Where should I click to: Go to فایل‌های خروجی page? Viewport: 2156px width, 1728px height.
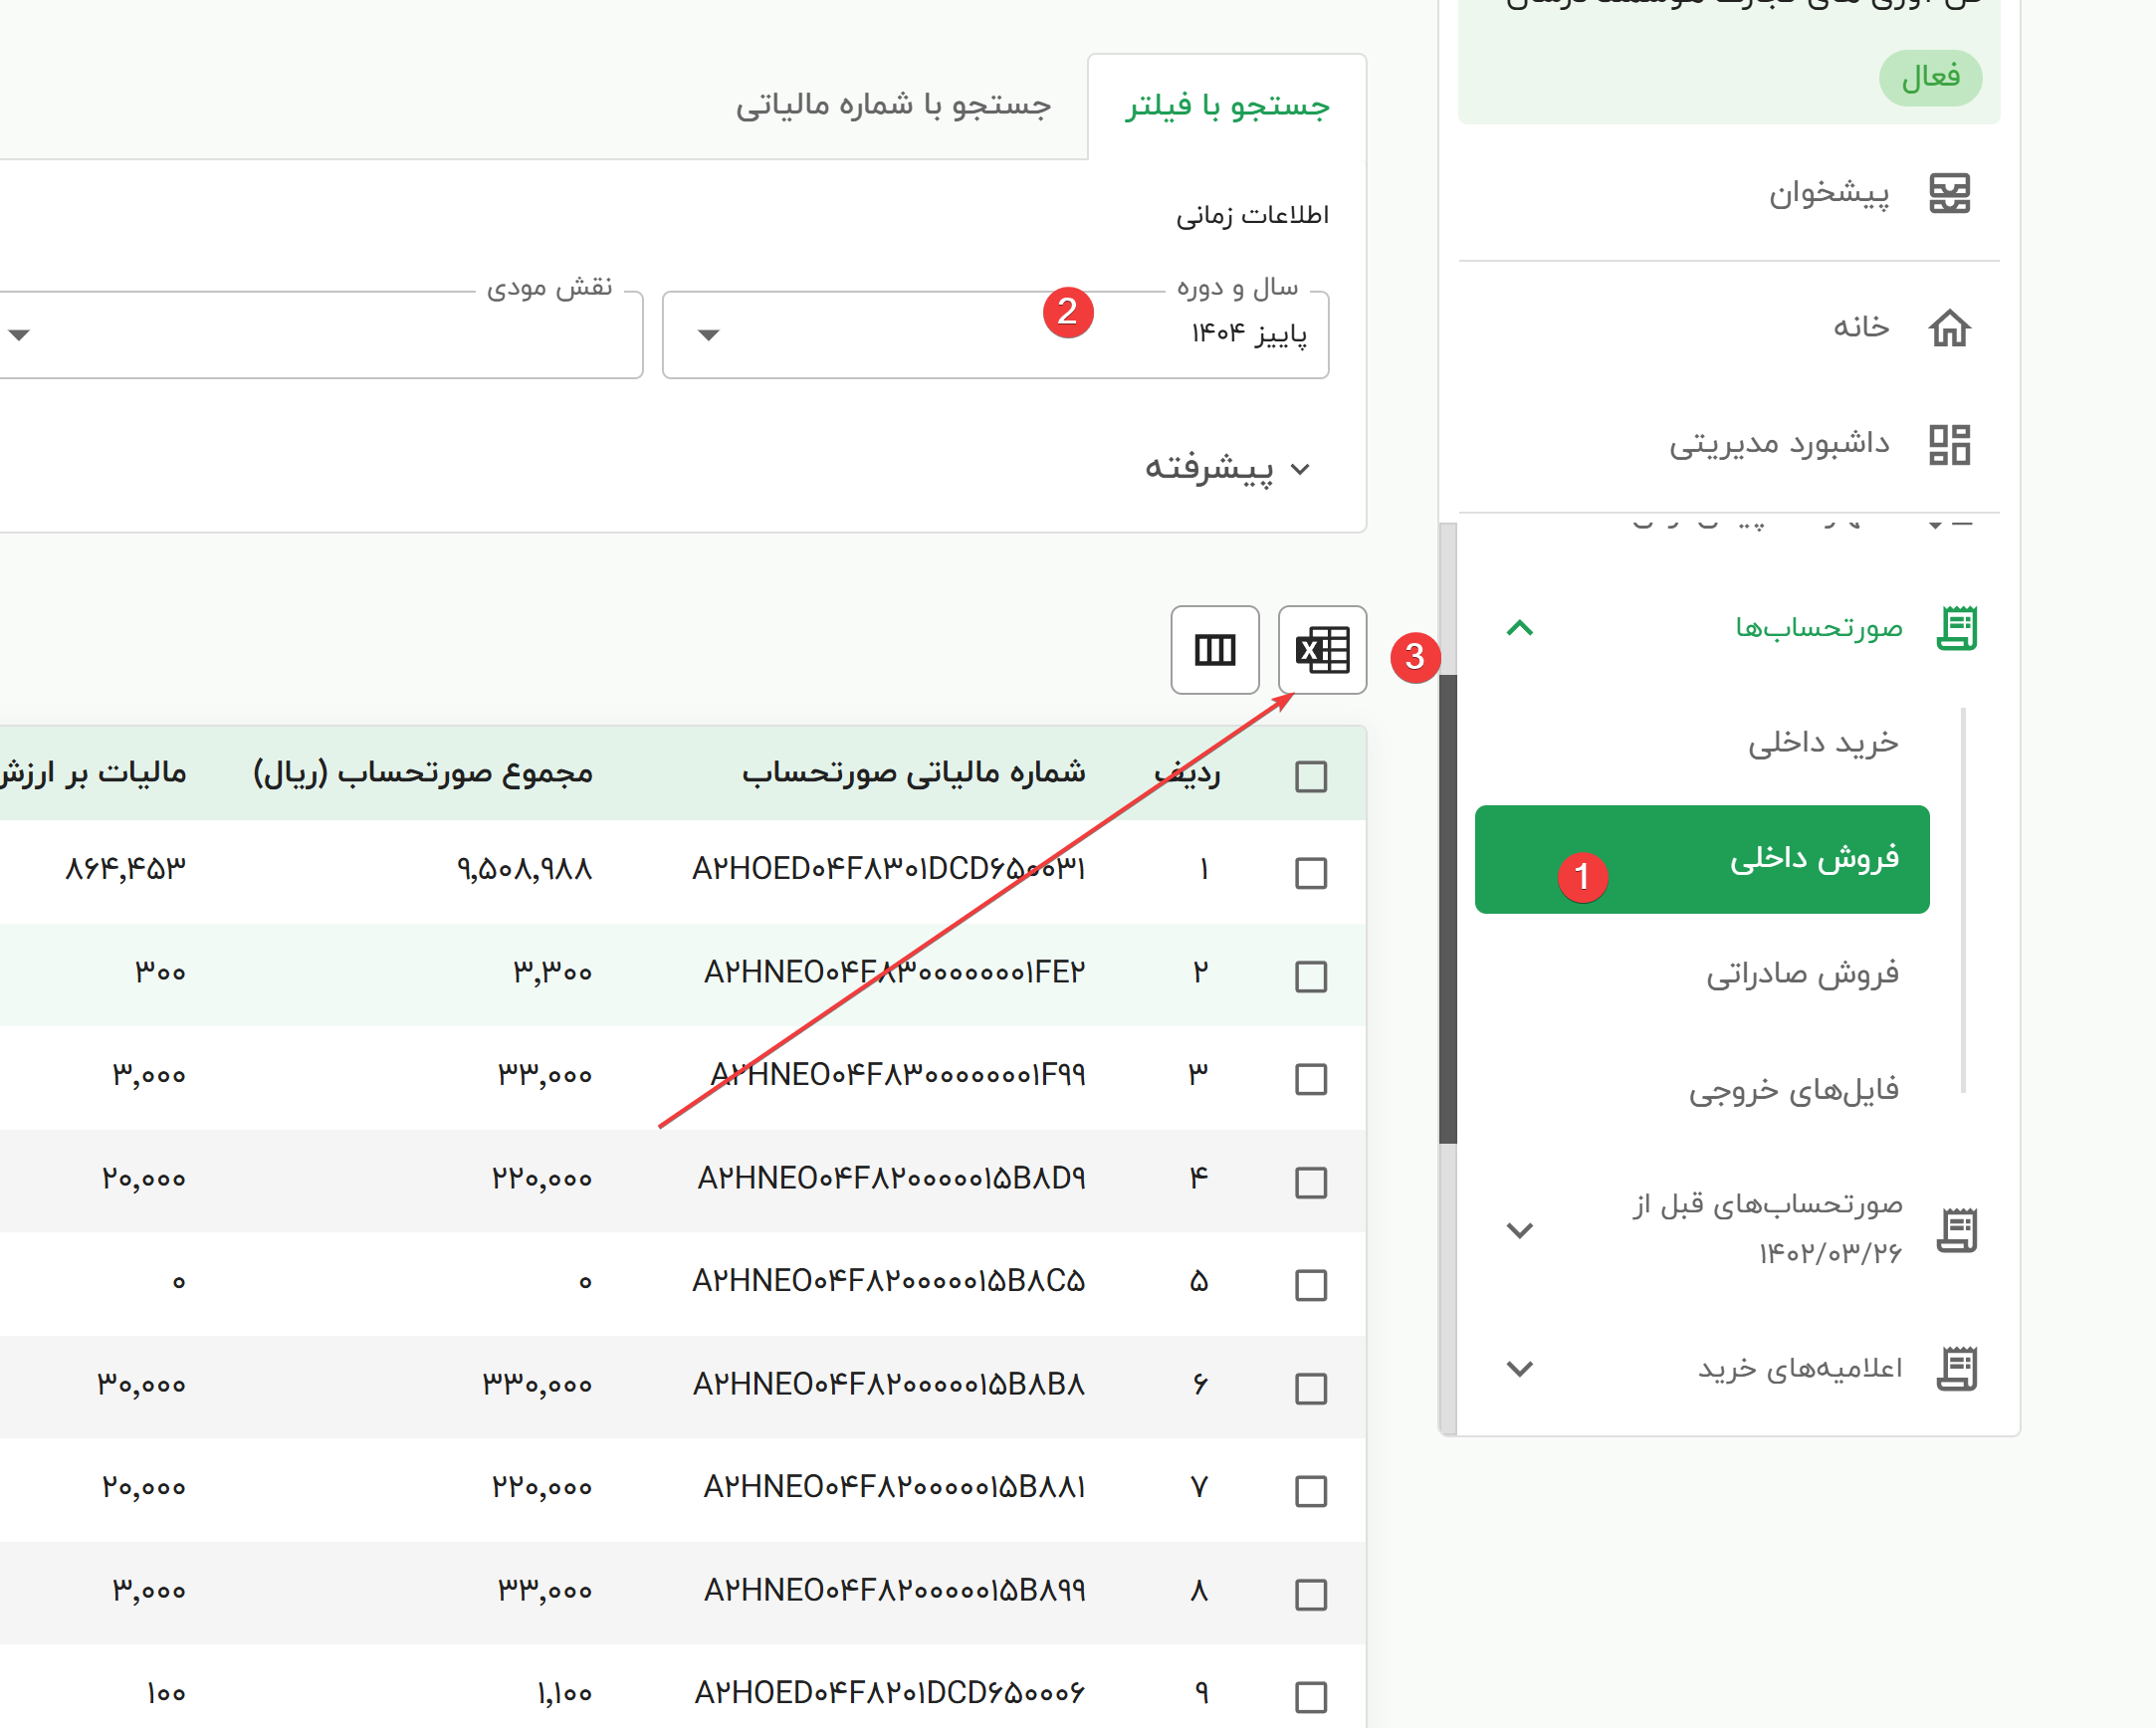(1793, 1089)
